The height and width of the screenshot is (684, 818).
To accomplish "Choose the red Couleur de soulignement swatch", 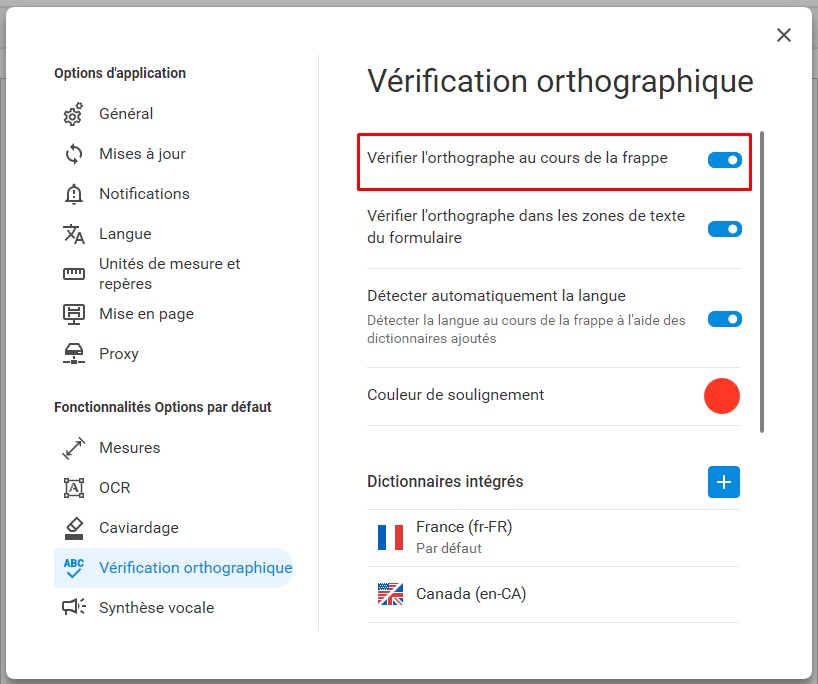I will [722, 396].
